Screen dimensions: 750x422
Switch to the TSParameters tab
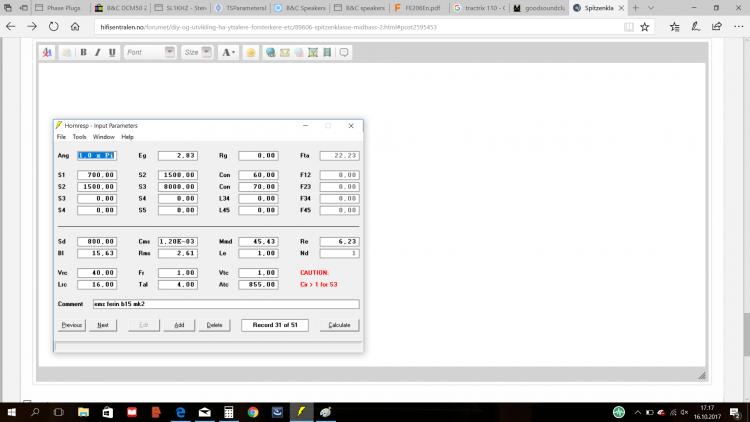241,8
